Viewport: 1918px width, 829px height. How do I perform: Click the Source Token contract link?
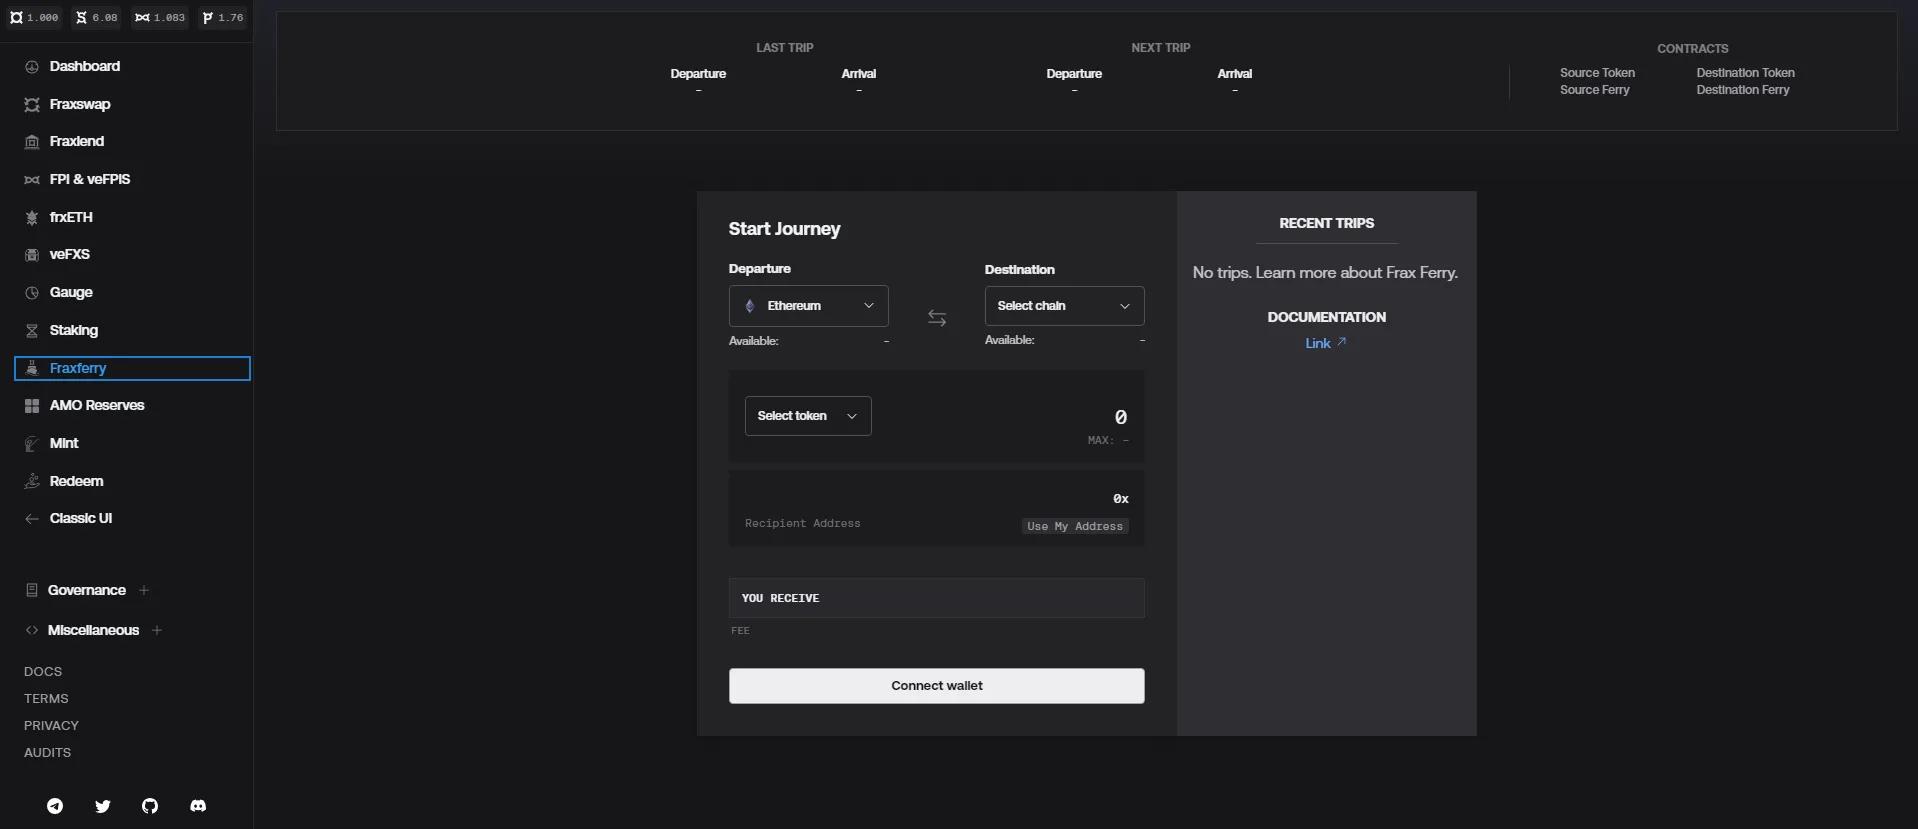coord(1598,73)
